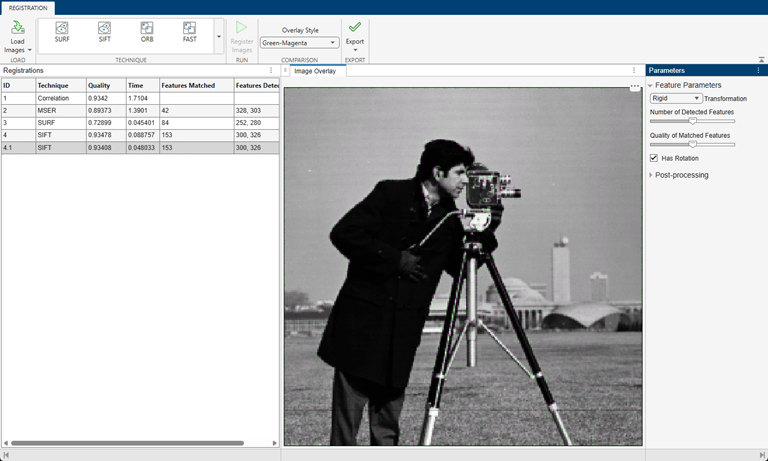Open the Export dropdown arrow
Viewport: 768px width, 461px height.
[x=355, y=50]
